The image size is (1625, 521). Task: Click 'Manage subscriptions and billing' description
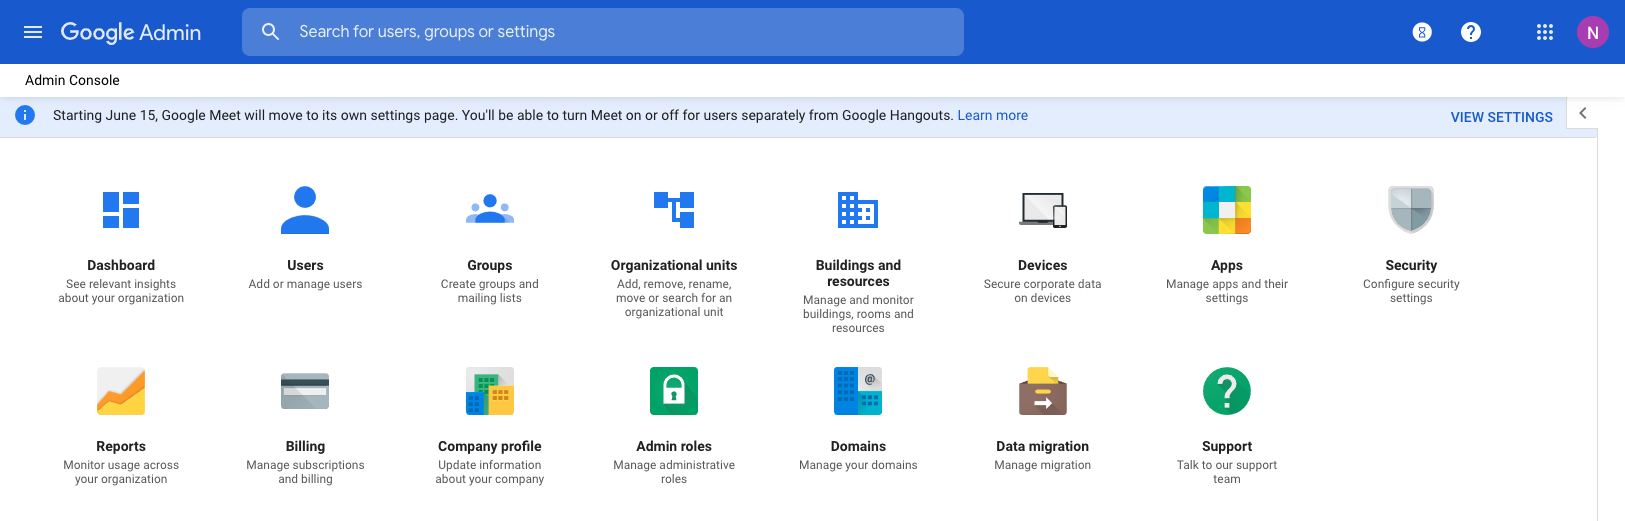pos(305,472)
